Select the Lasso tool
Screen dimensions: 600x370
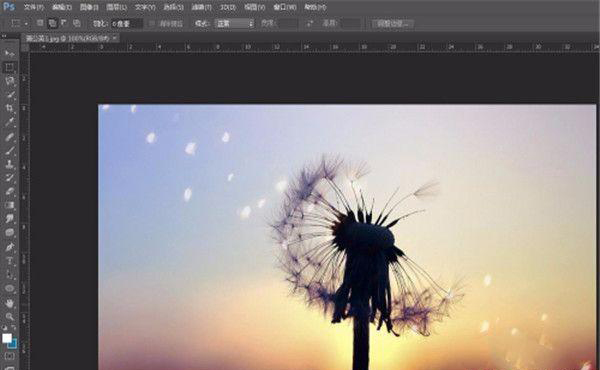[10, 81]
